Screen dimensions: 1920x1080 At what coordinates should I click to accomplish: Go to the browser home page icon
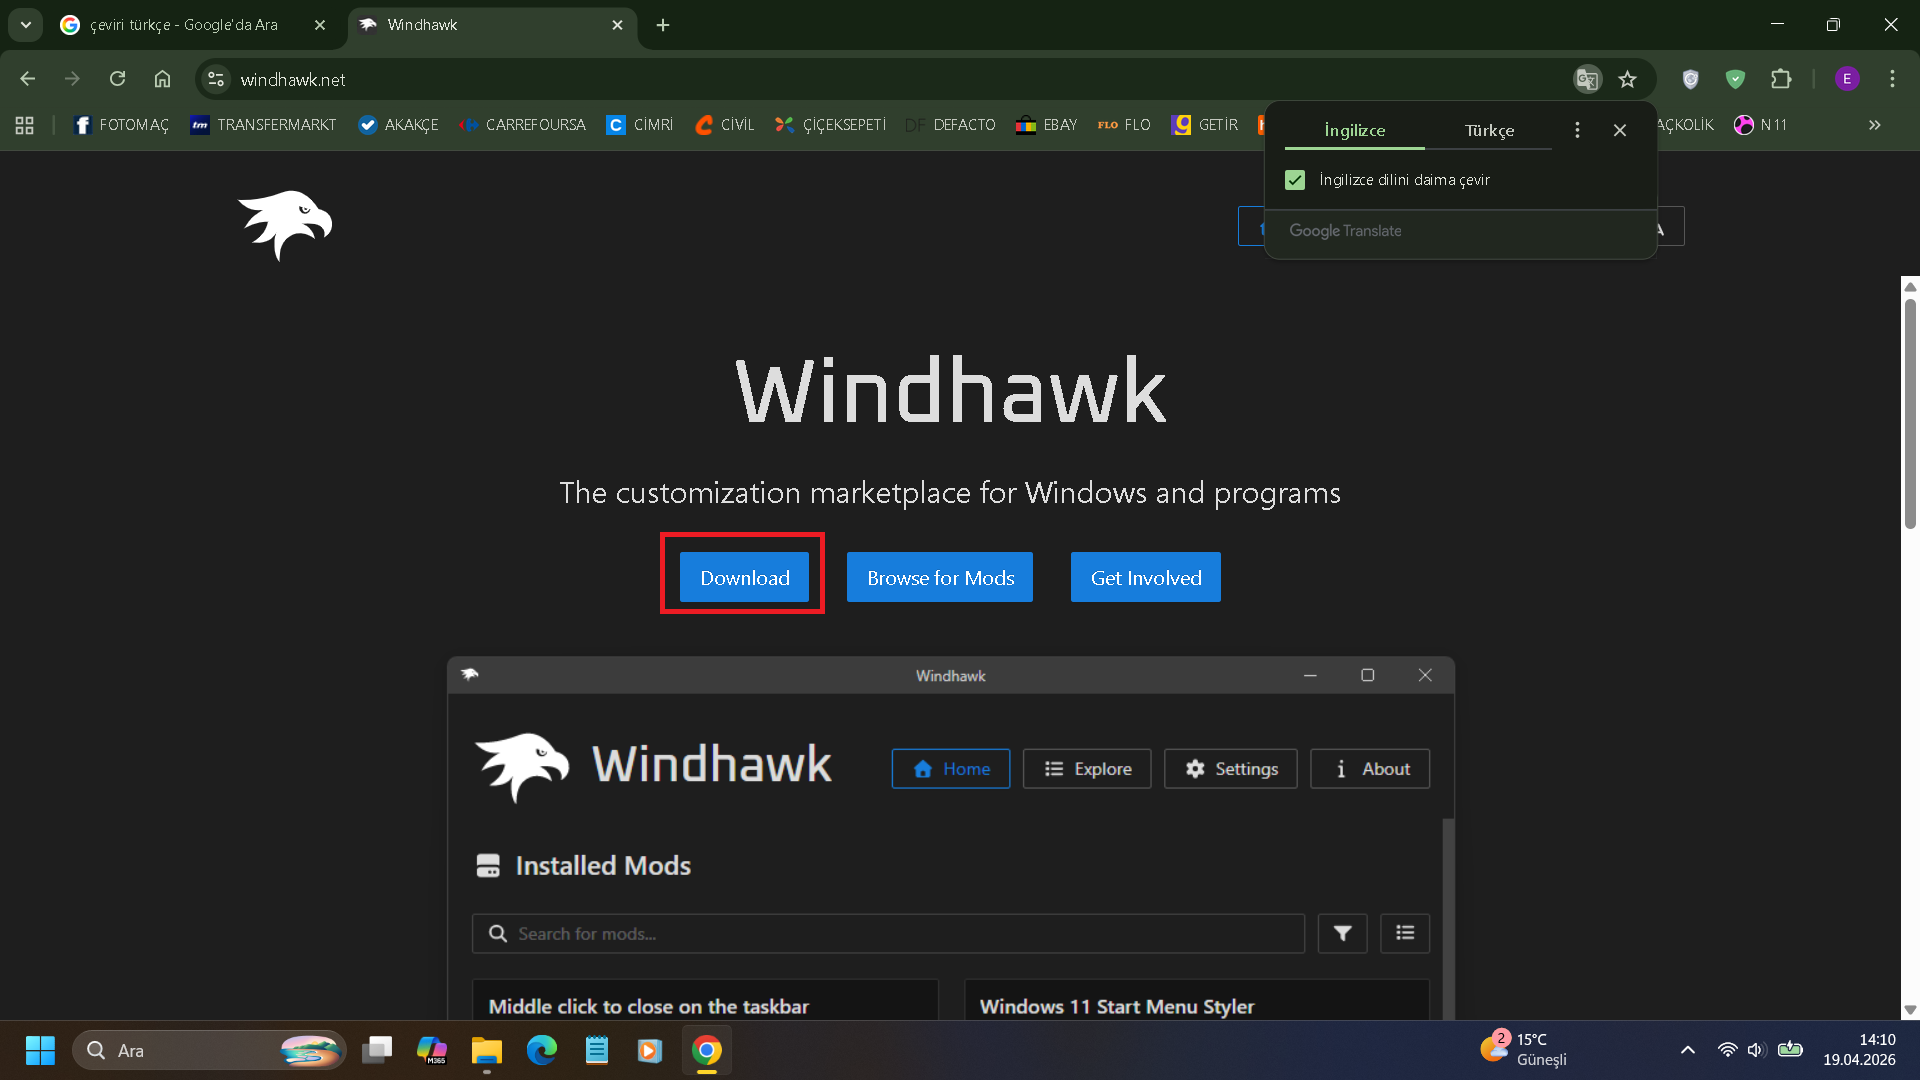click(162, 79)
